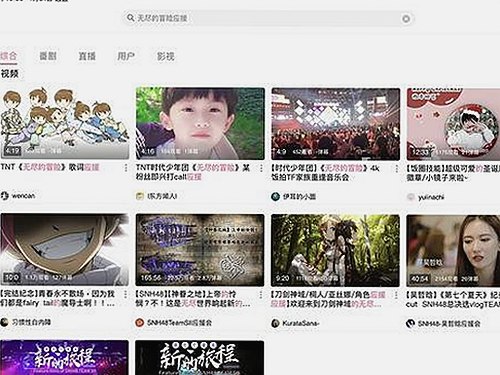Open more options for 完结纪念 fairy tail video
This screenshot has height=375, width=500.
(126, 294)
